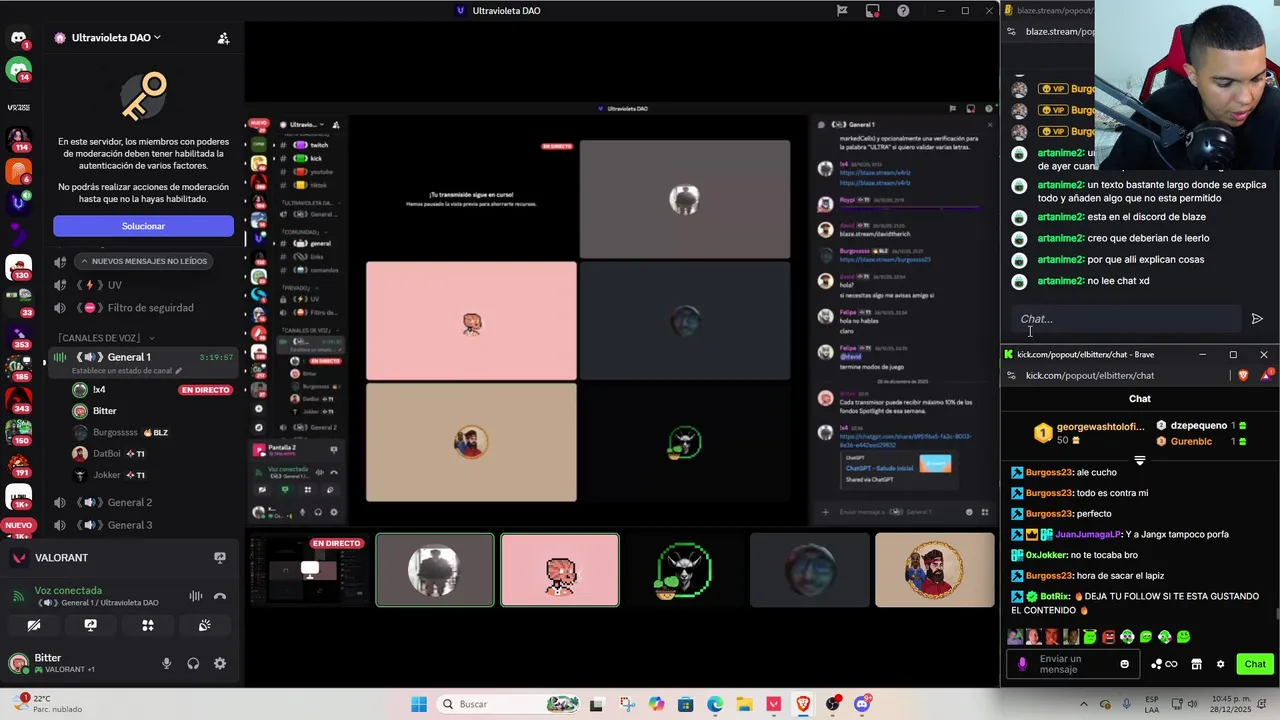1280x720 pixels.
Task: Open Kick chat settings gear
Action: tap(1220, 664)
